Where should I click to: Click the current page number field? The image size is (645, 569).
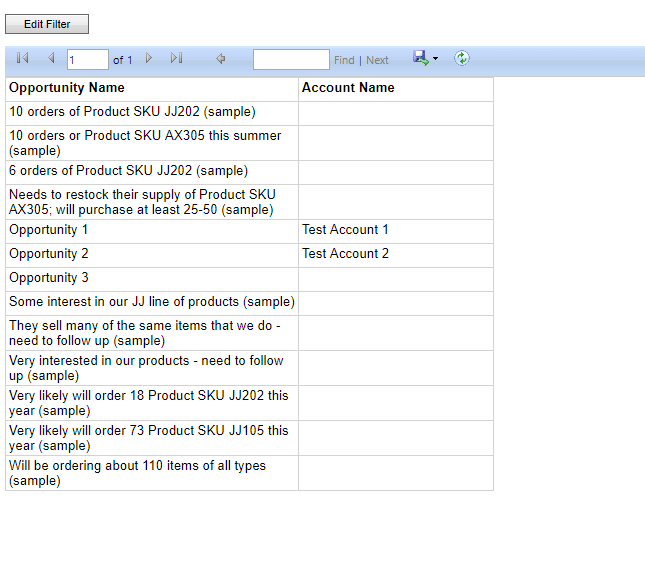[88, 60]
